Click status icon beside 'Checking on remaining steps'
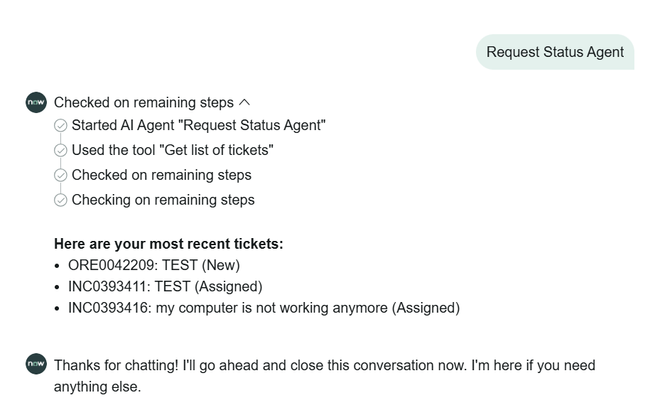The image size is (655, 403). click(x=60, y=200)
